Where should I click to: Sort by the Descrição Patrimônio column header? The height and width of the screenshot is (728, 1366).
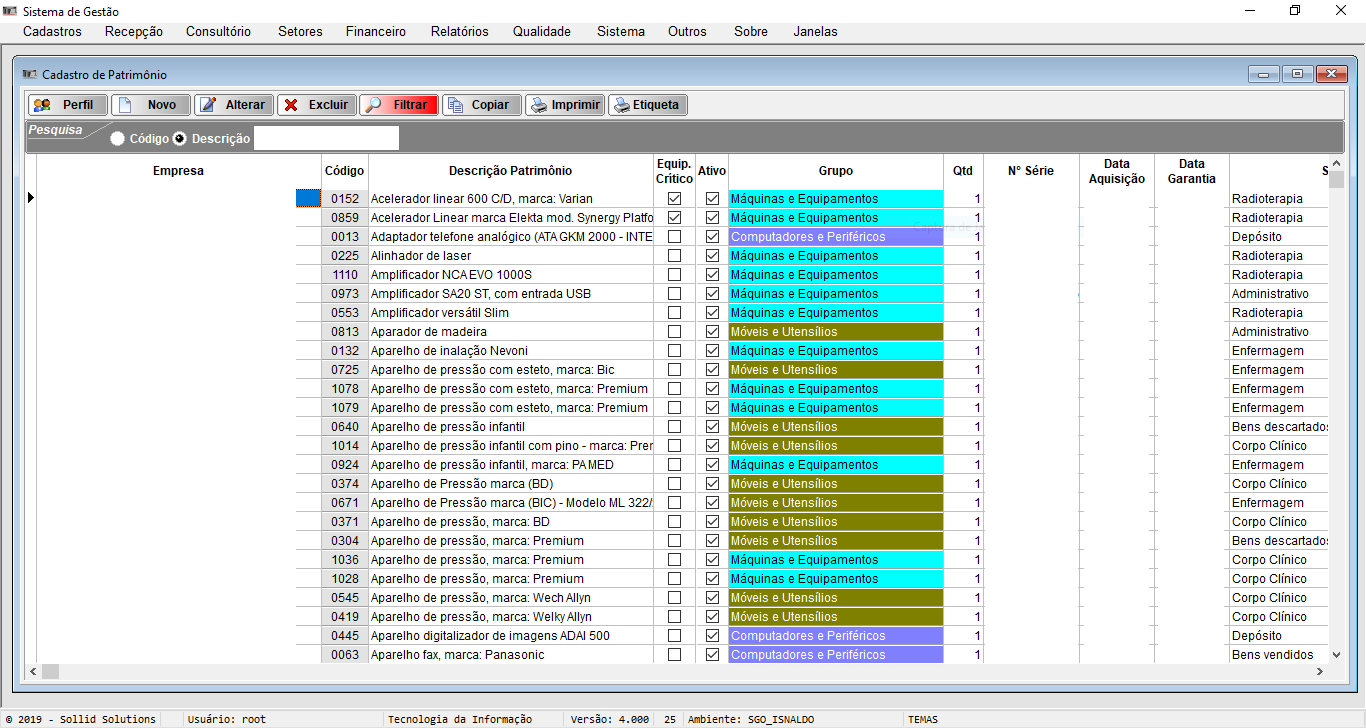510,171
